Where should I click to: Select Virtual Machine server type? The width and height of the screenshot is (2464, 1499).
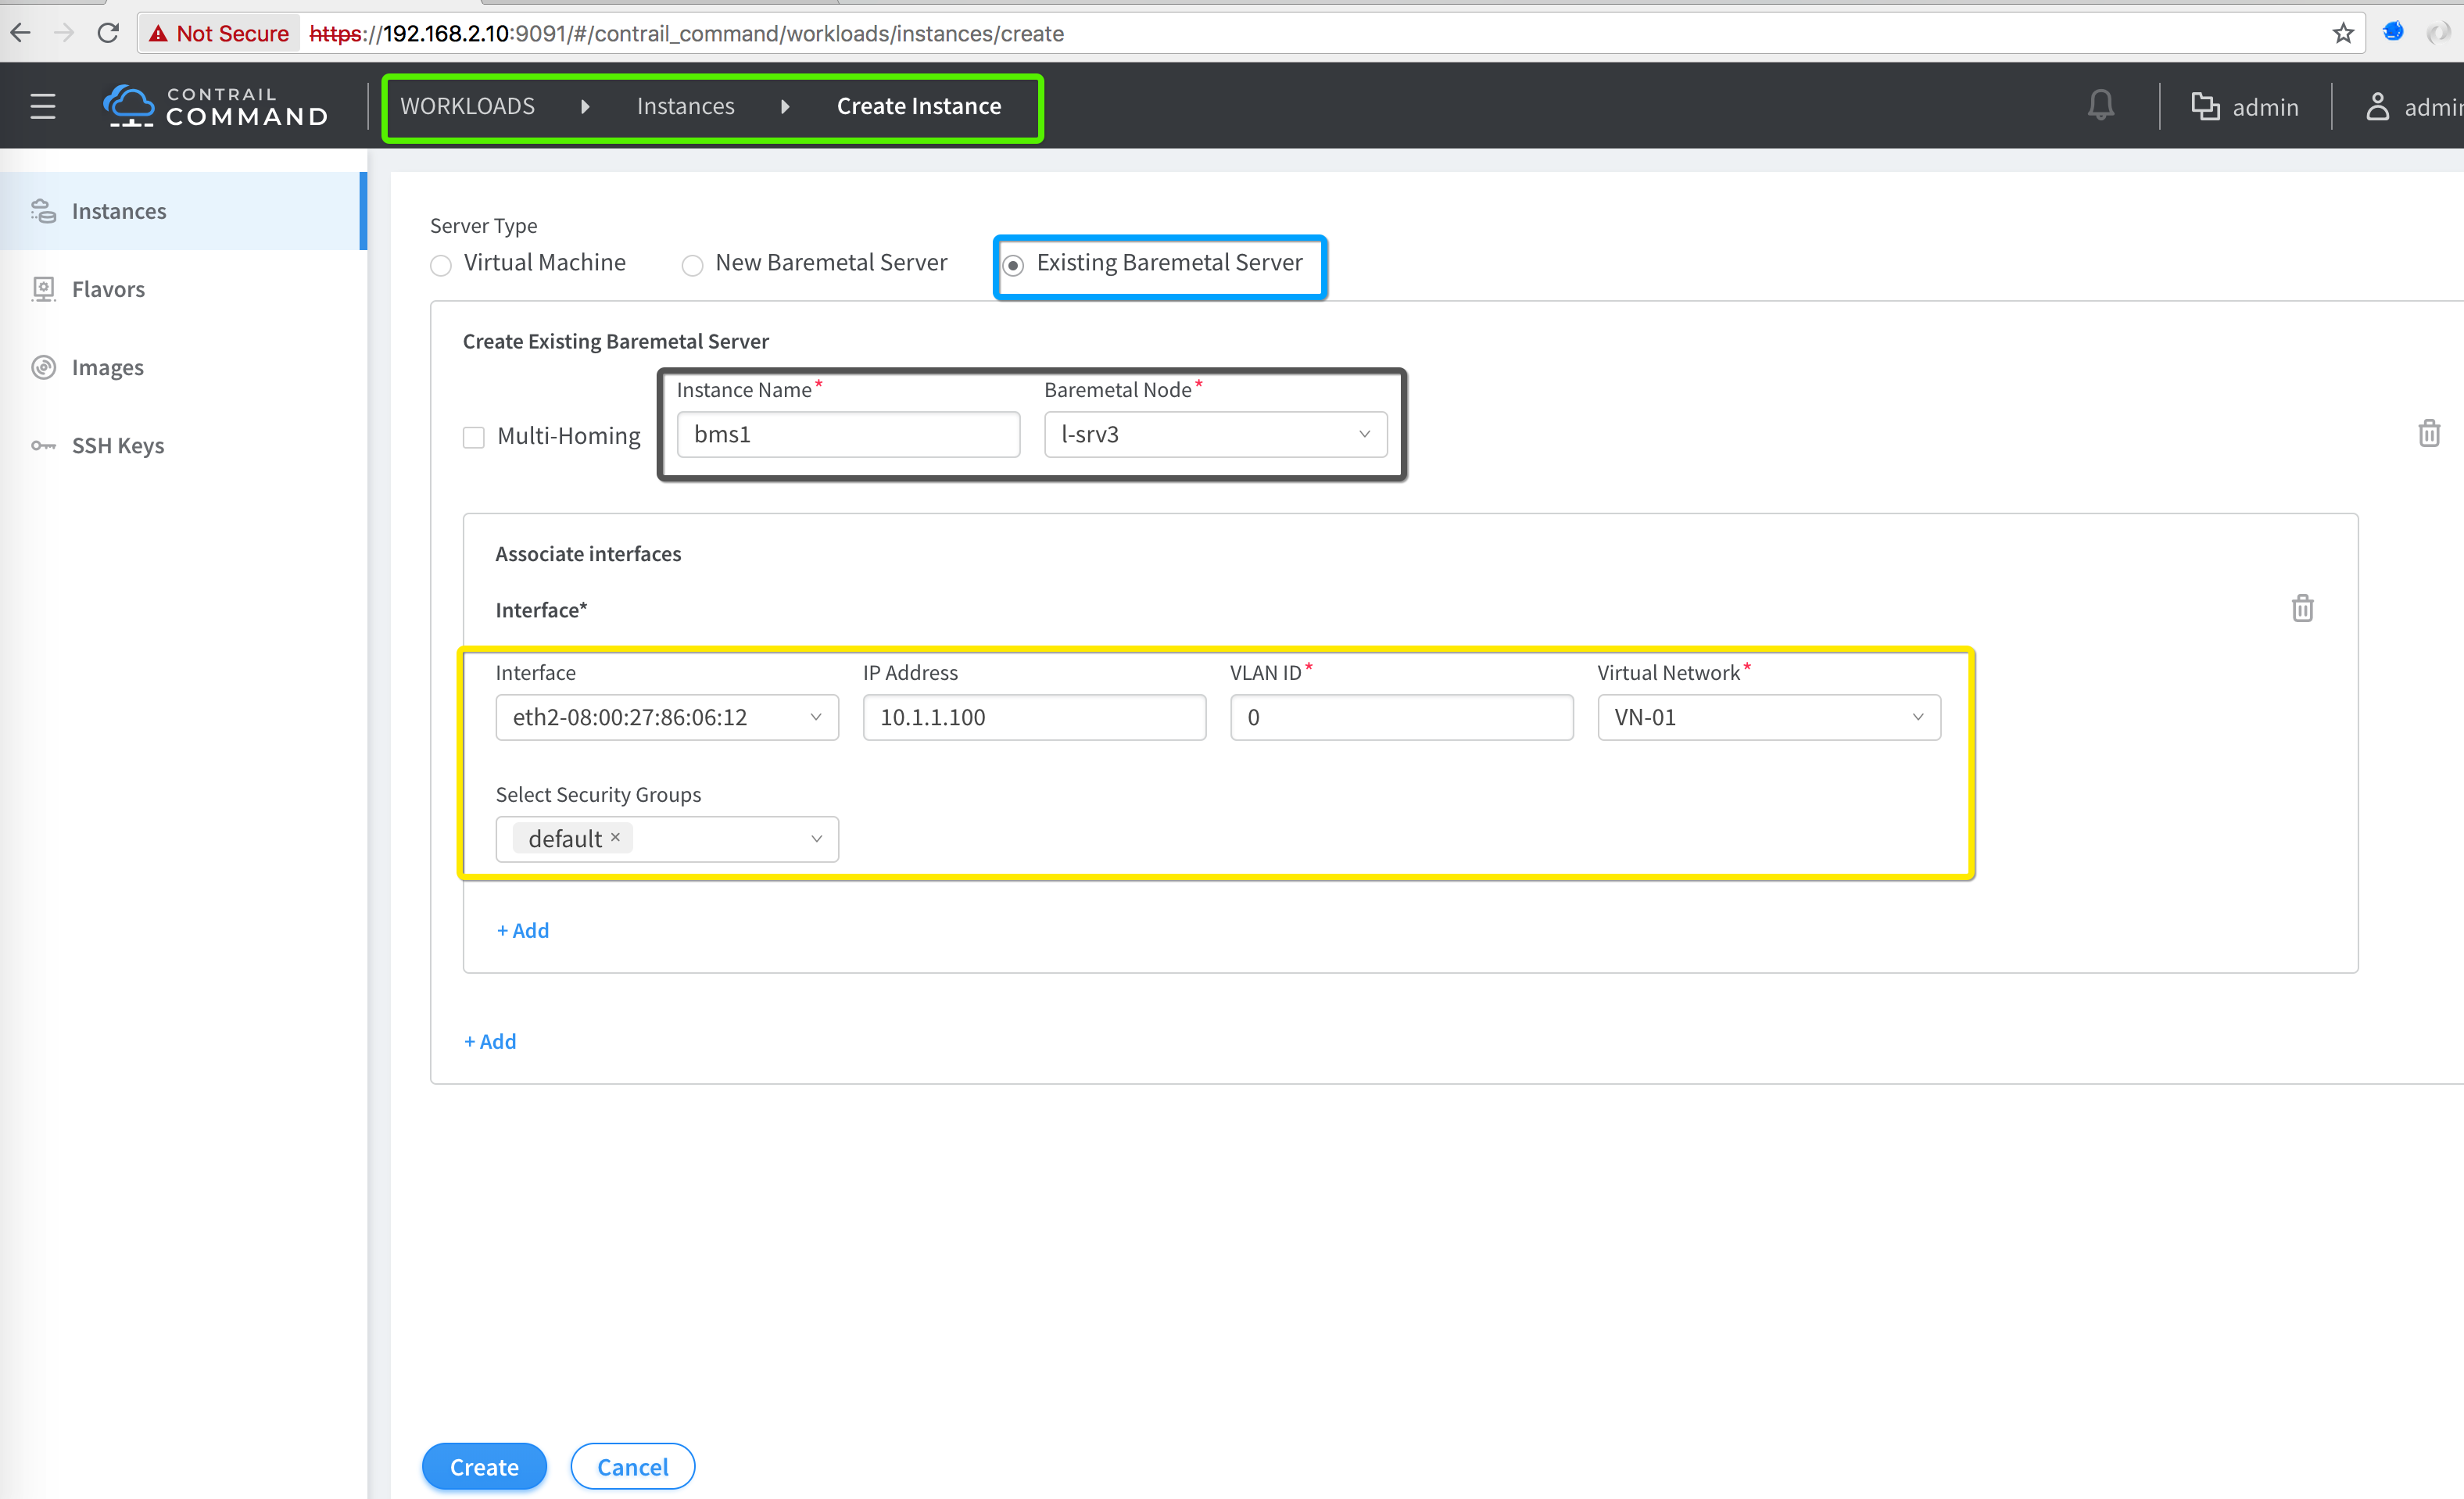coord(441,265)
